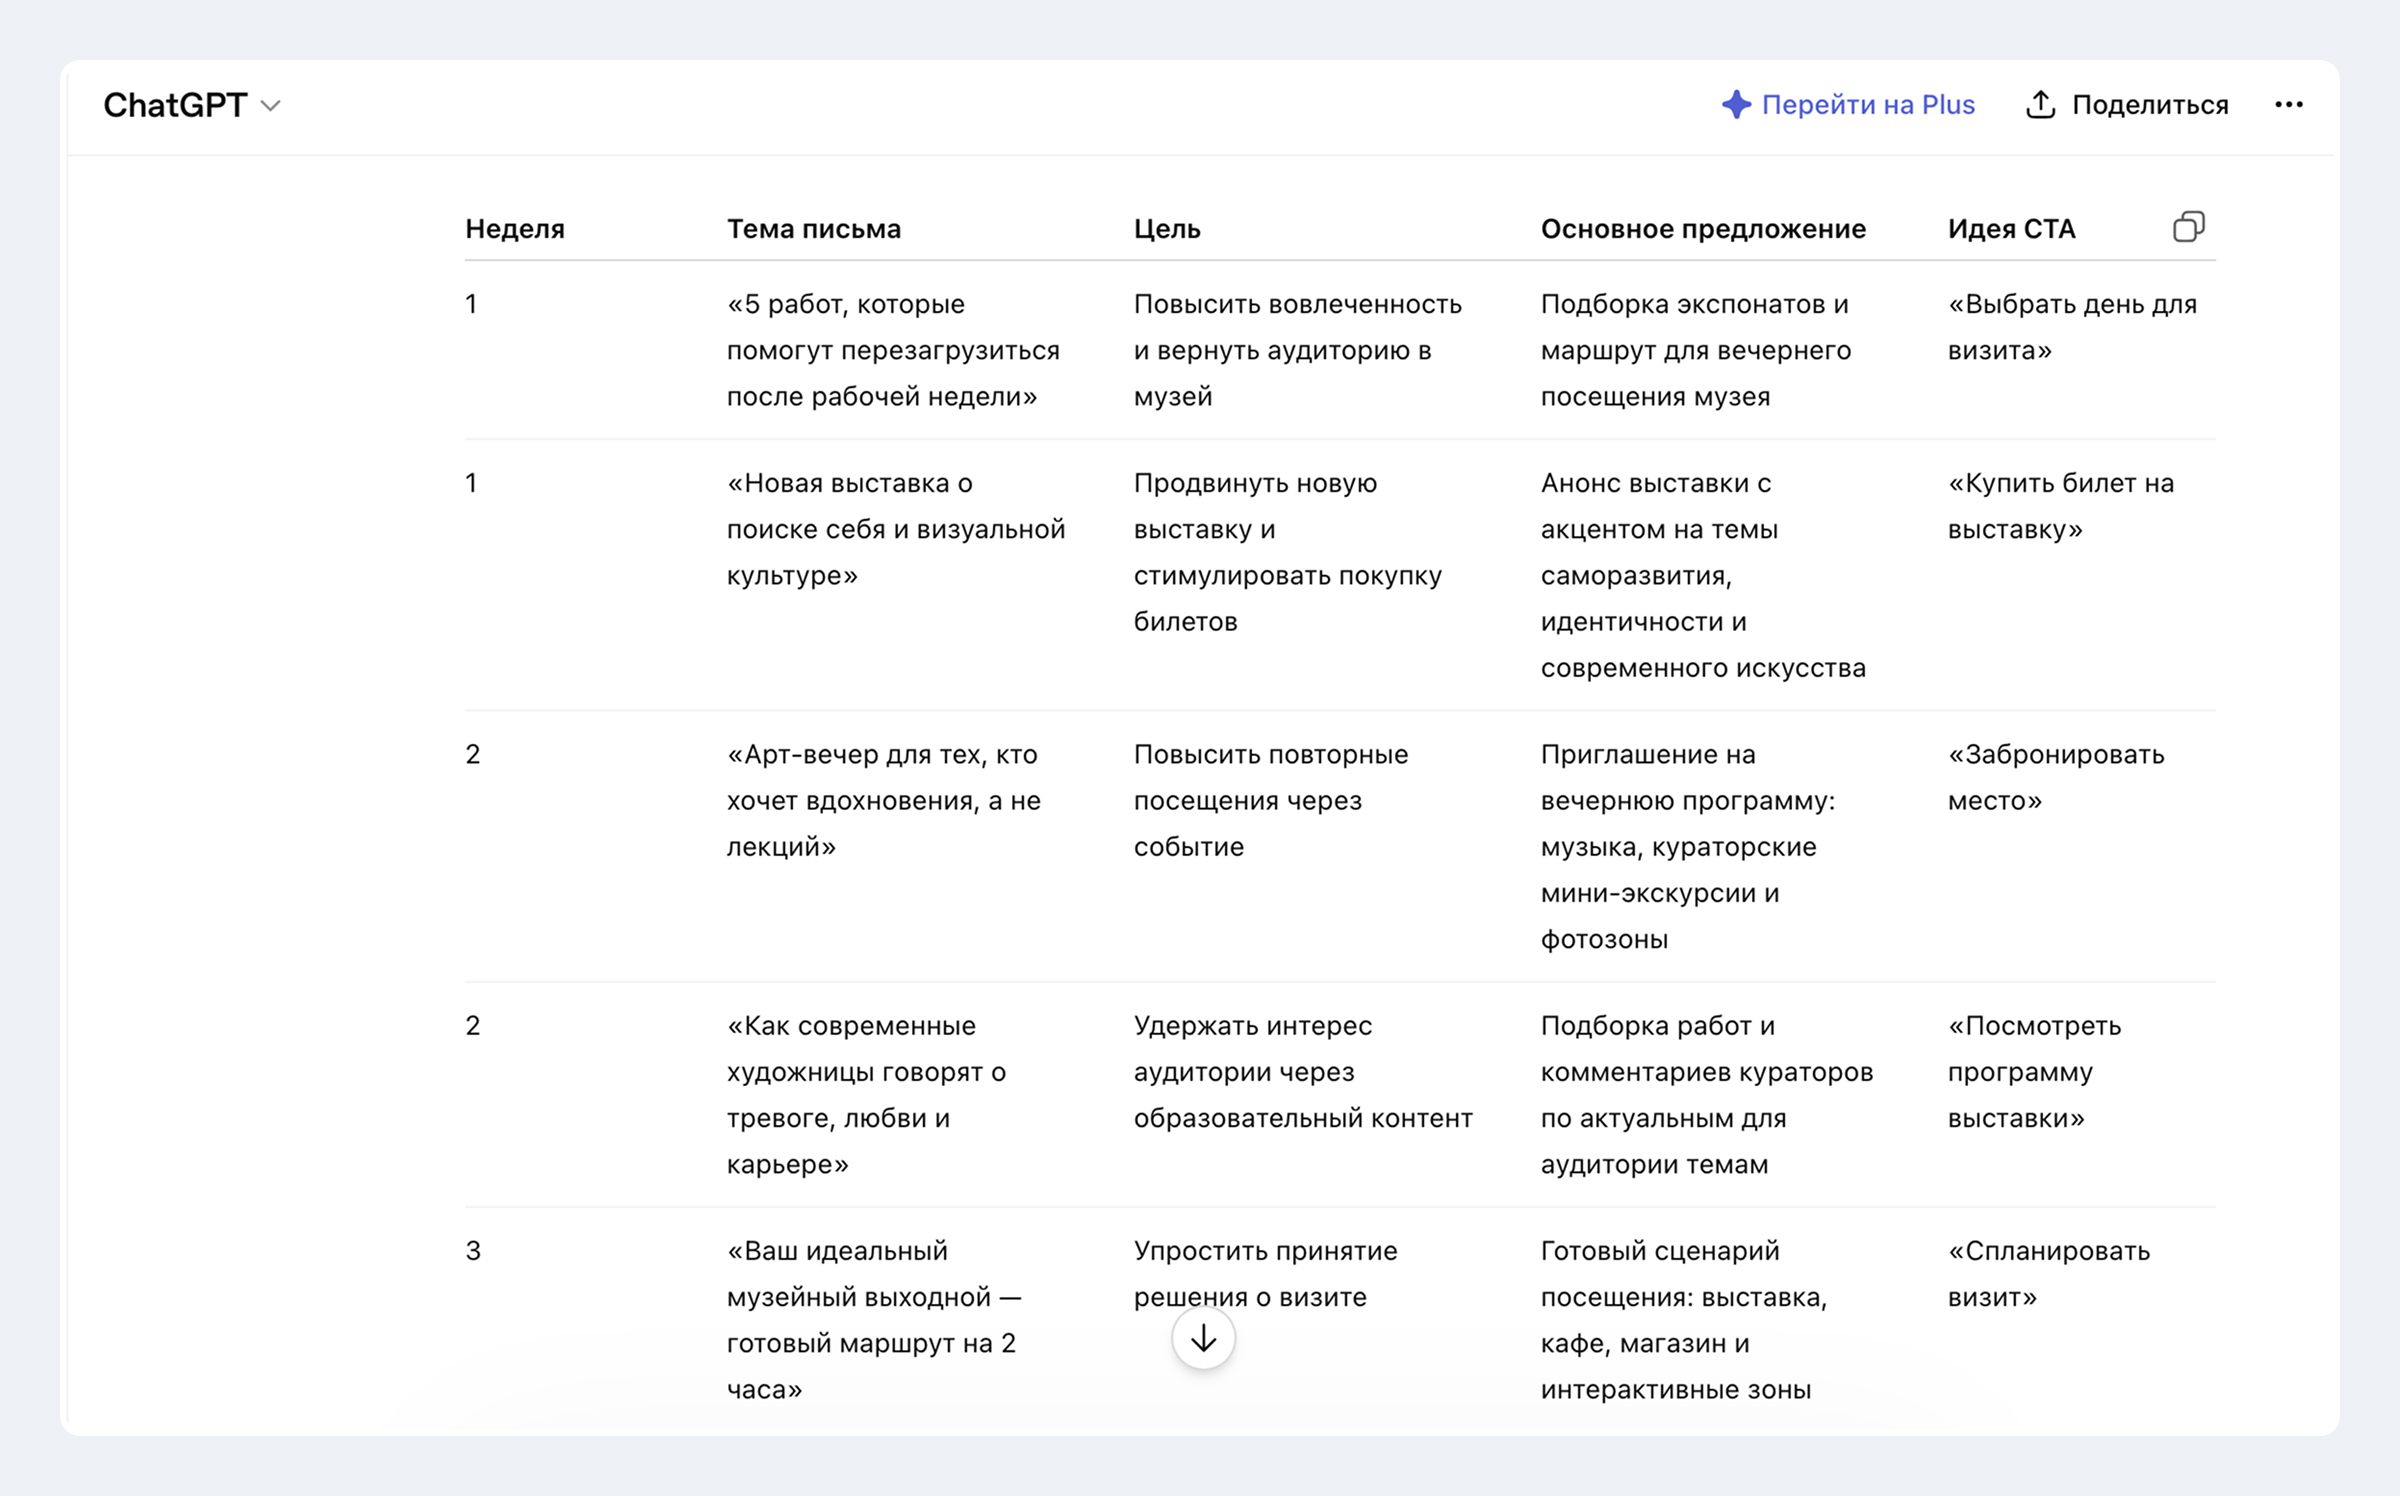This screenshot has width=2400, height=1496.
Task: Click the «Спланировать визит» cell
Action: pos(2048,1274)
